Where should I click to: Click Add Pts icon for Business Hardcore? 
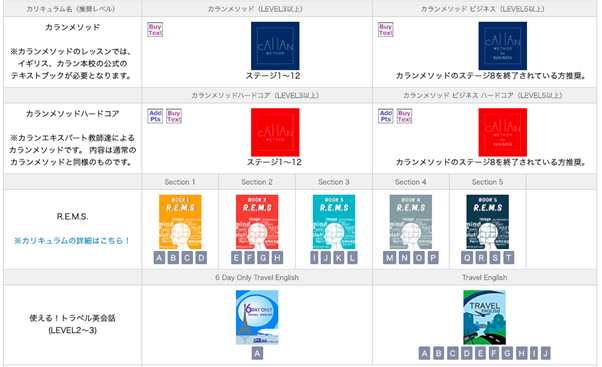(x=385, y=116)
